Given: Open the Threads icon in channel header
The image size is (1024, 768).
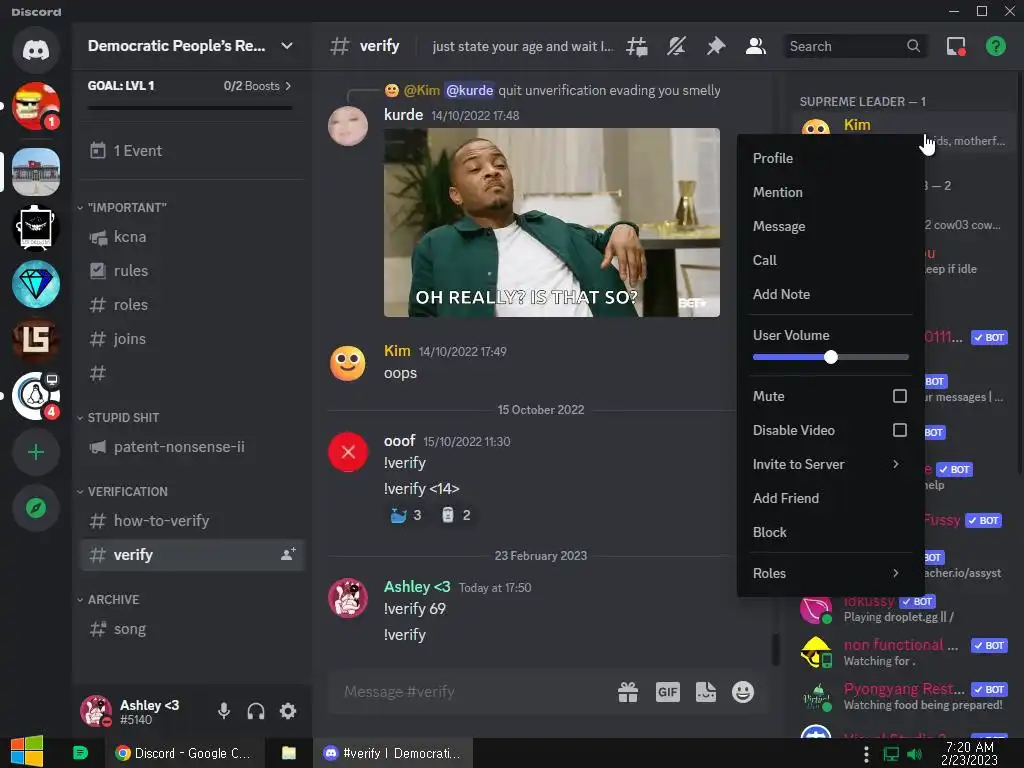Looking at the screenshot, I should click(x=637, y=46).
